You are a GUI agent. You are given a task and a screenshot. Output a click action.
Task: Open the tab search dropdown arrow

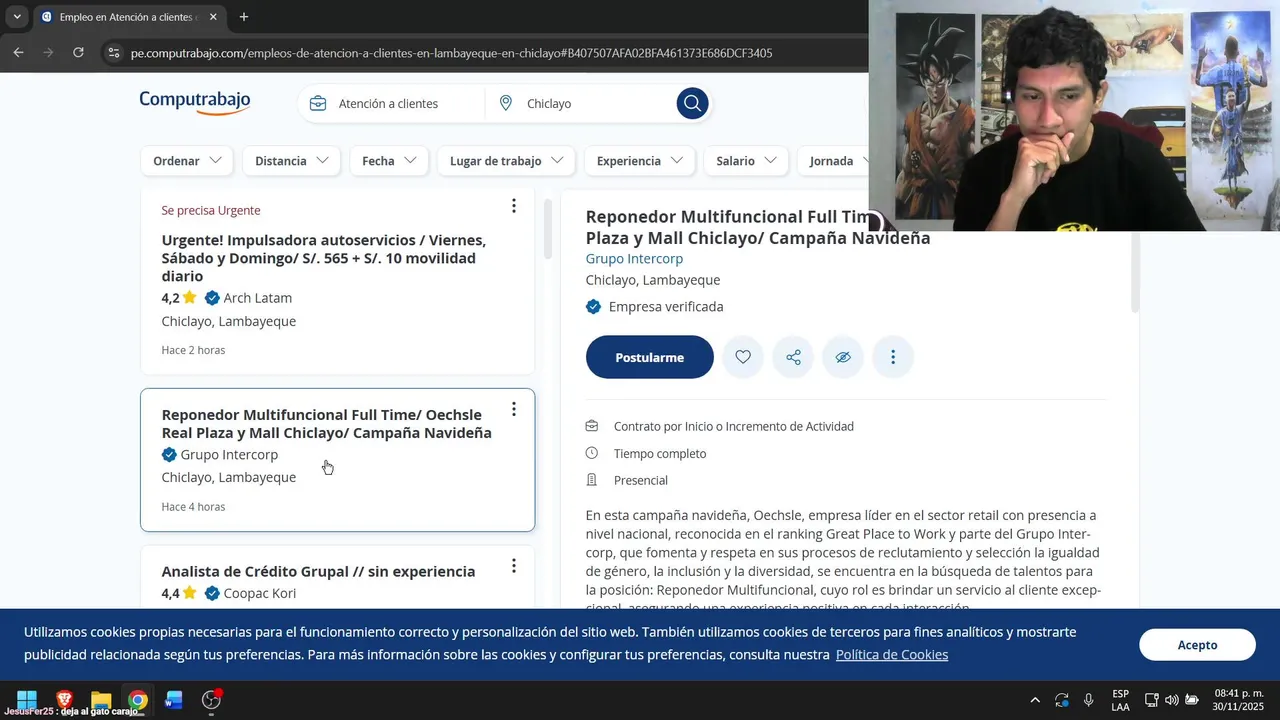click(17, 17)
